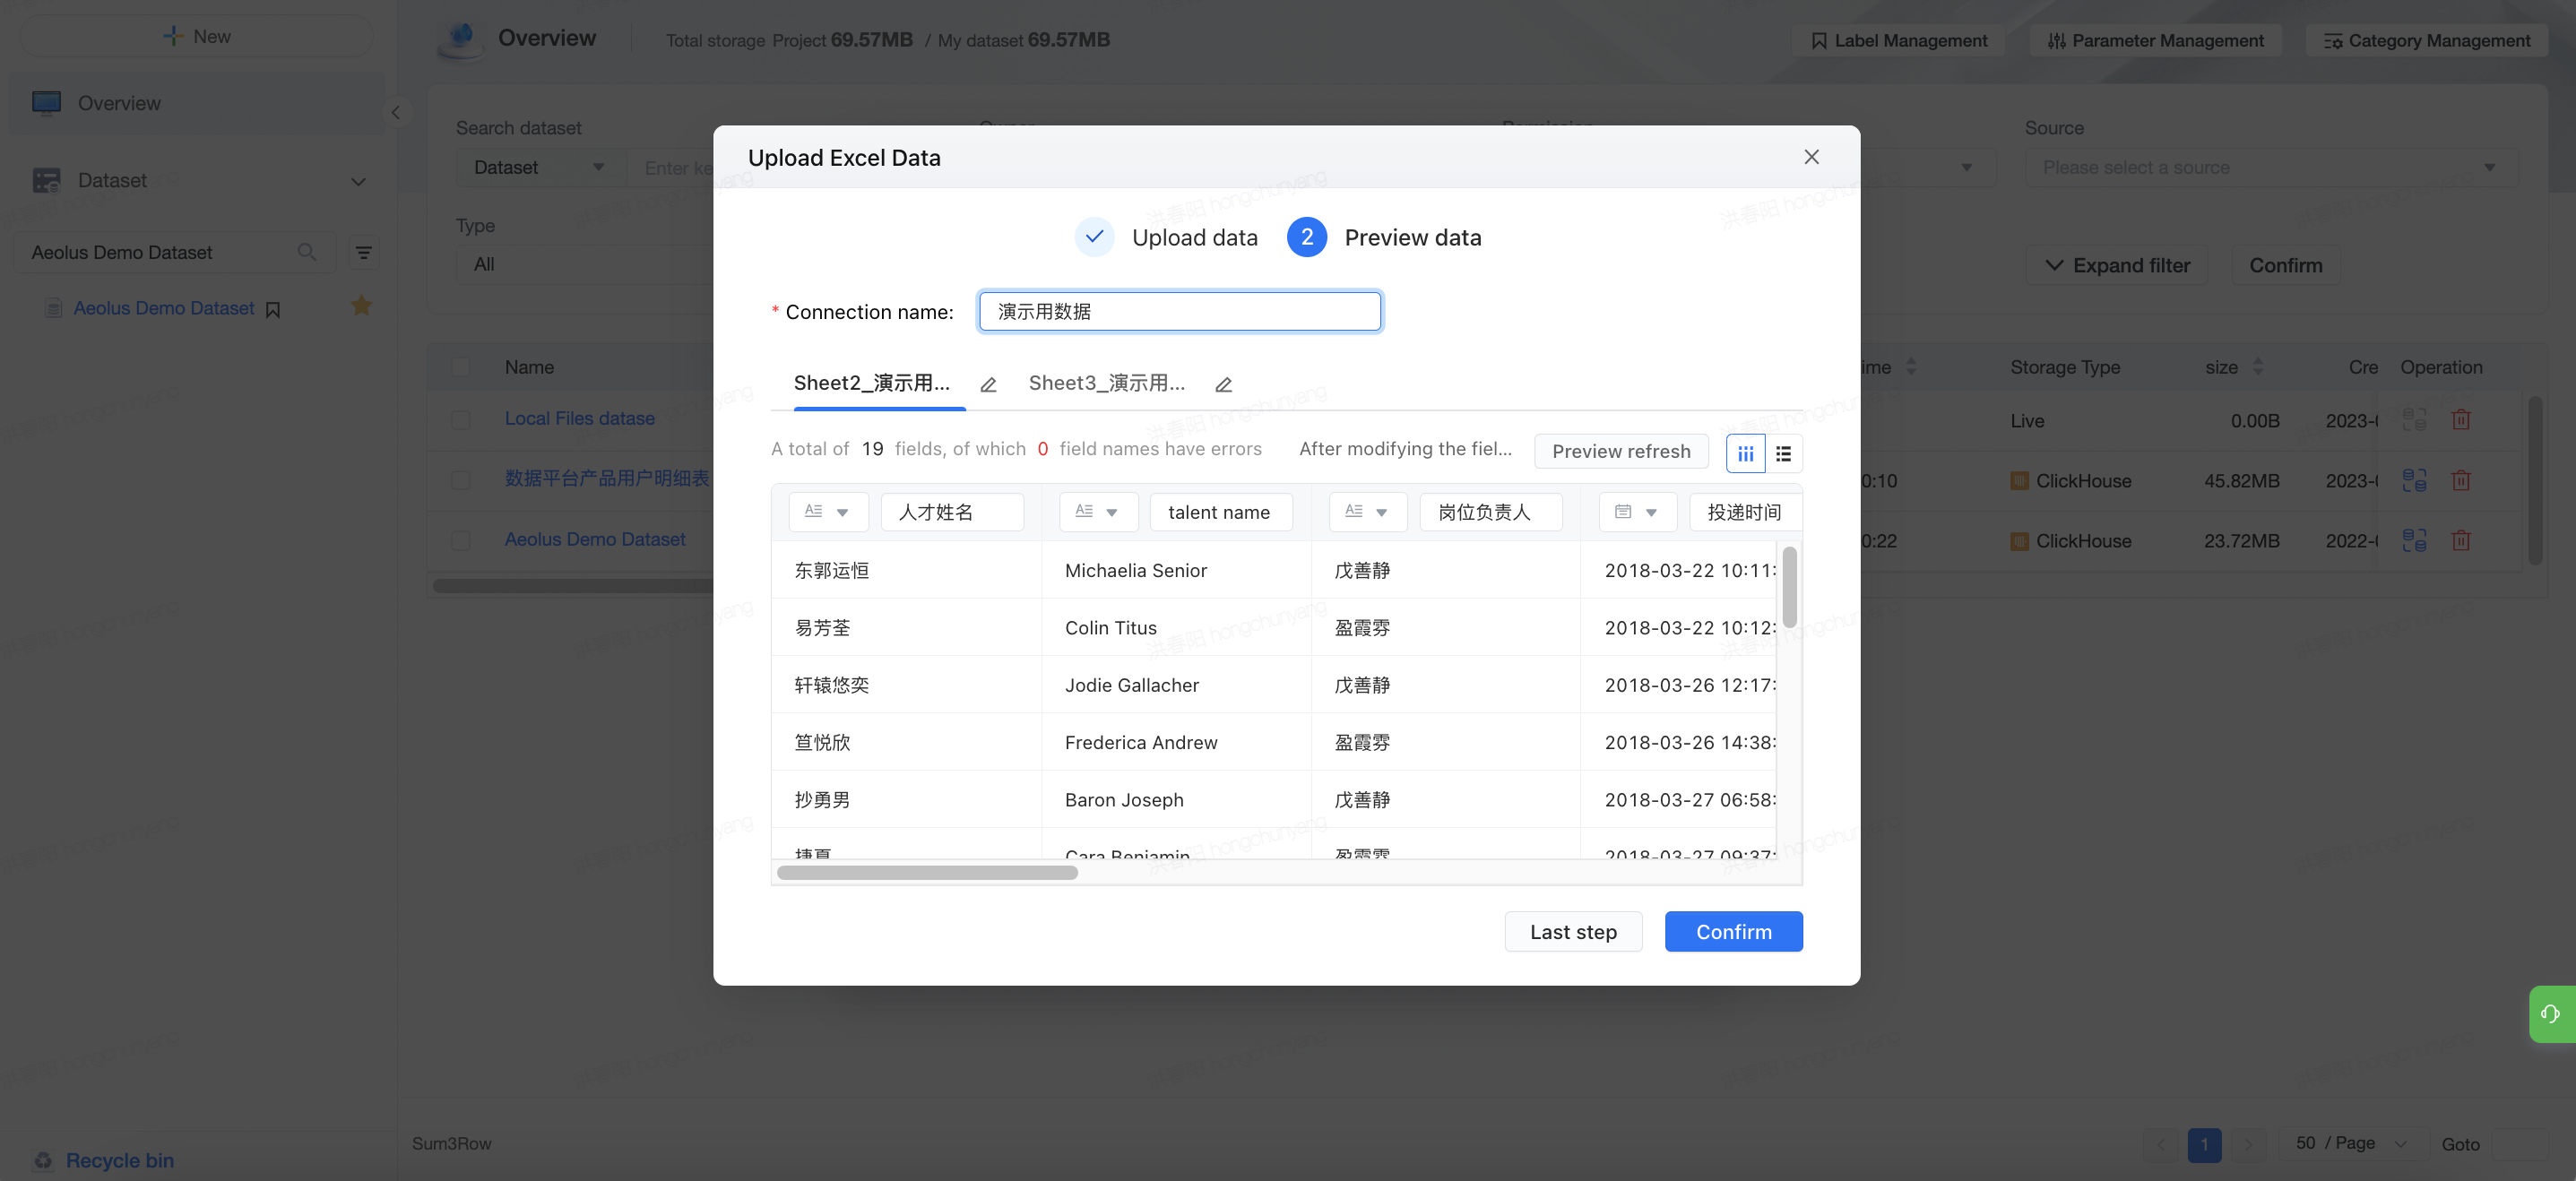Click the sort arrows on the time column
The image size is (2576, 1181).
[x=1911, y=367]
